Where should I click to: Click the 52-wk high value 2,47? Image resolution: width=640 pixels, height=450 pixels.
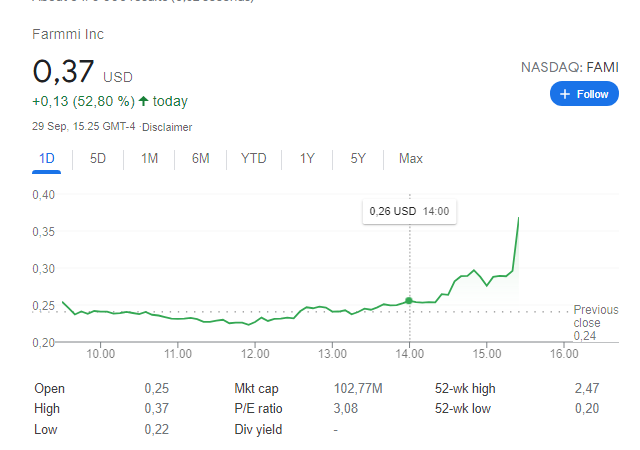click(x=585, y=388)
